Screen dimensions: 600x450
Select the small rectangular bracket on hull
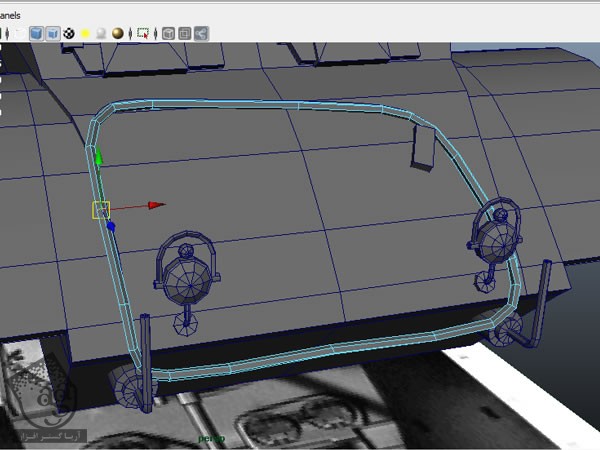click(424, 148)
